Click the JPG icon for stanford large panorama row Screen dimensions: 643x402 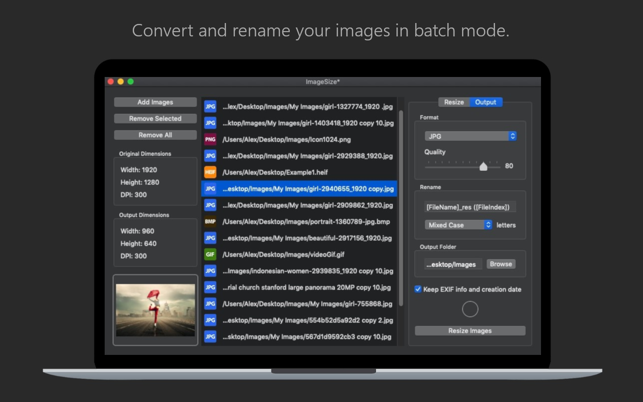pos(210,287)
